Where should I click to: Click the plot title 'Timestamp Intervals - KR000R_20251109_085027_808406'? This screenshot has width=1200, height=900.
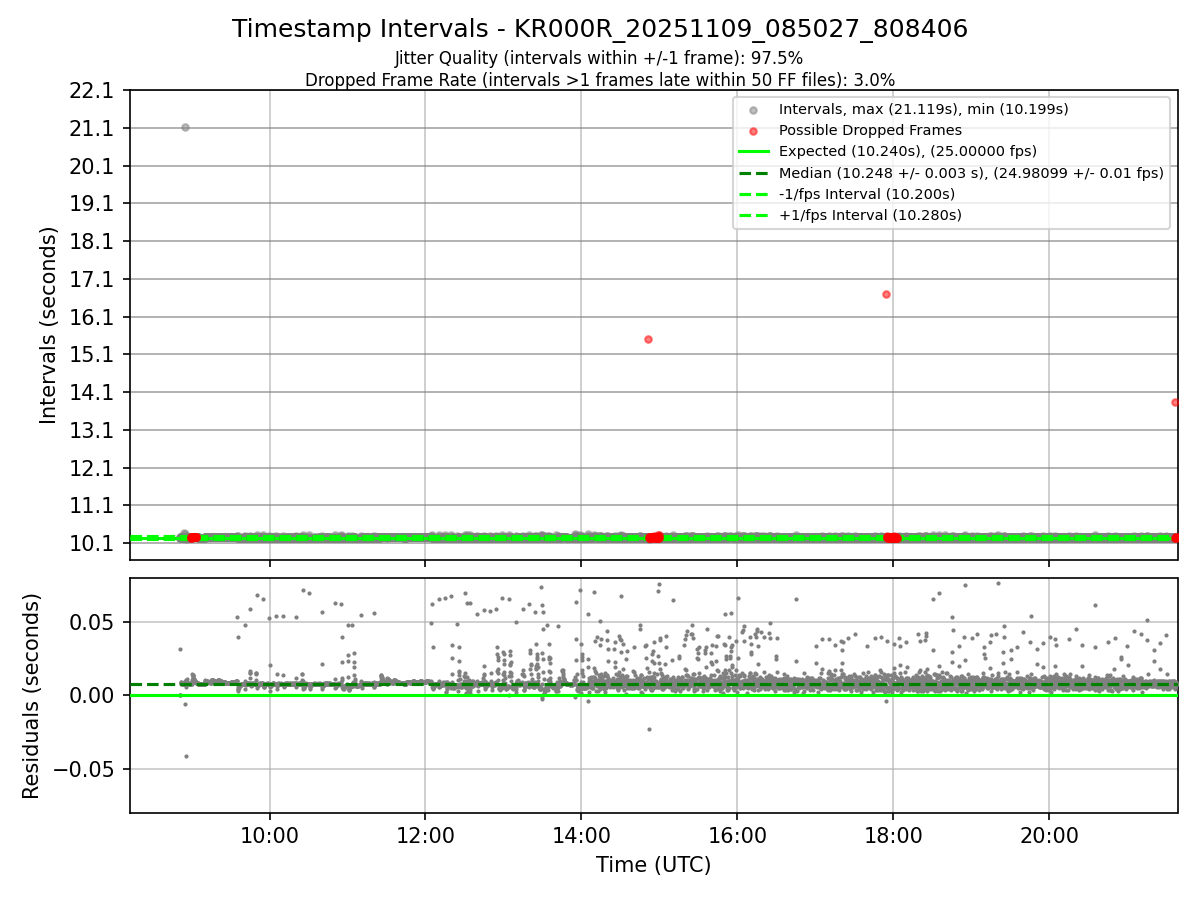coord(600,29)
